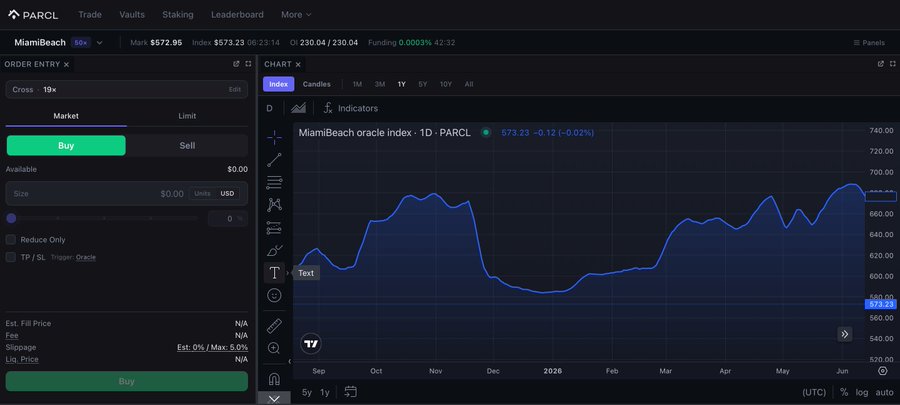Pop out the Order Entry panel
Viewport: 900px width, 405px height.
236,64
